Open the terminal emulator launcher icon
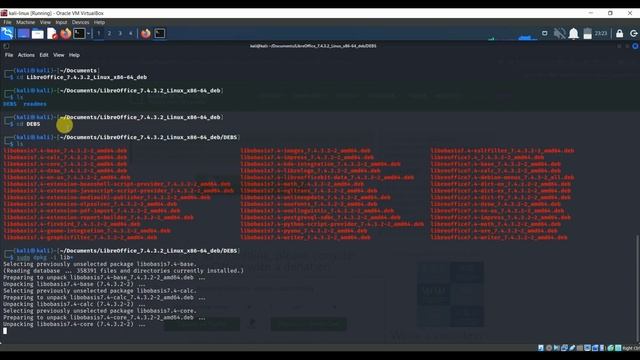Screen dimensions: 640x360 tap(79, 33)
